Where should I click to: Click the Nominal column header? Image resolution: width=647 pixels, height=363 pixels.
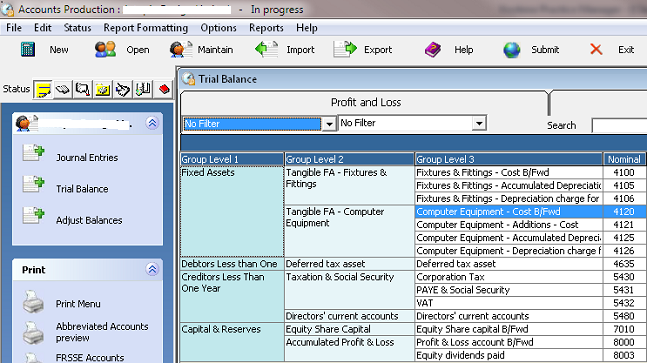[x=625, y=159]
